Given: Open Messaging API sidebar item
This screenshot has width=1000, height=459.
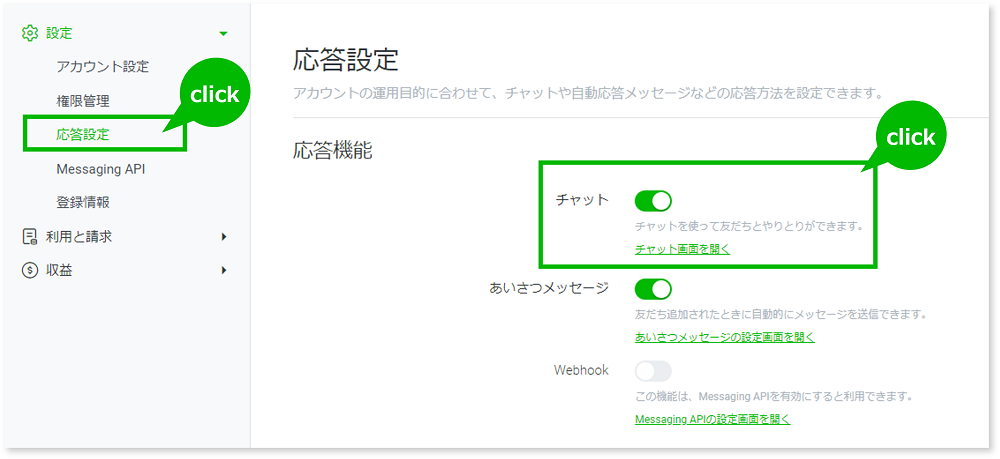Looking at the screenshot, I should pyautogui.click(x=100, y=169).
